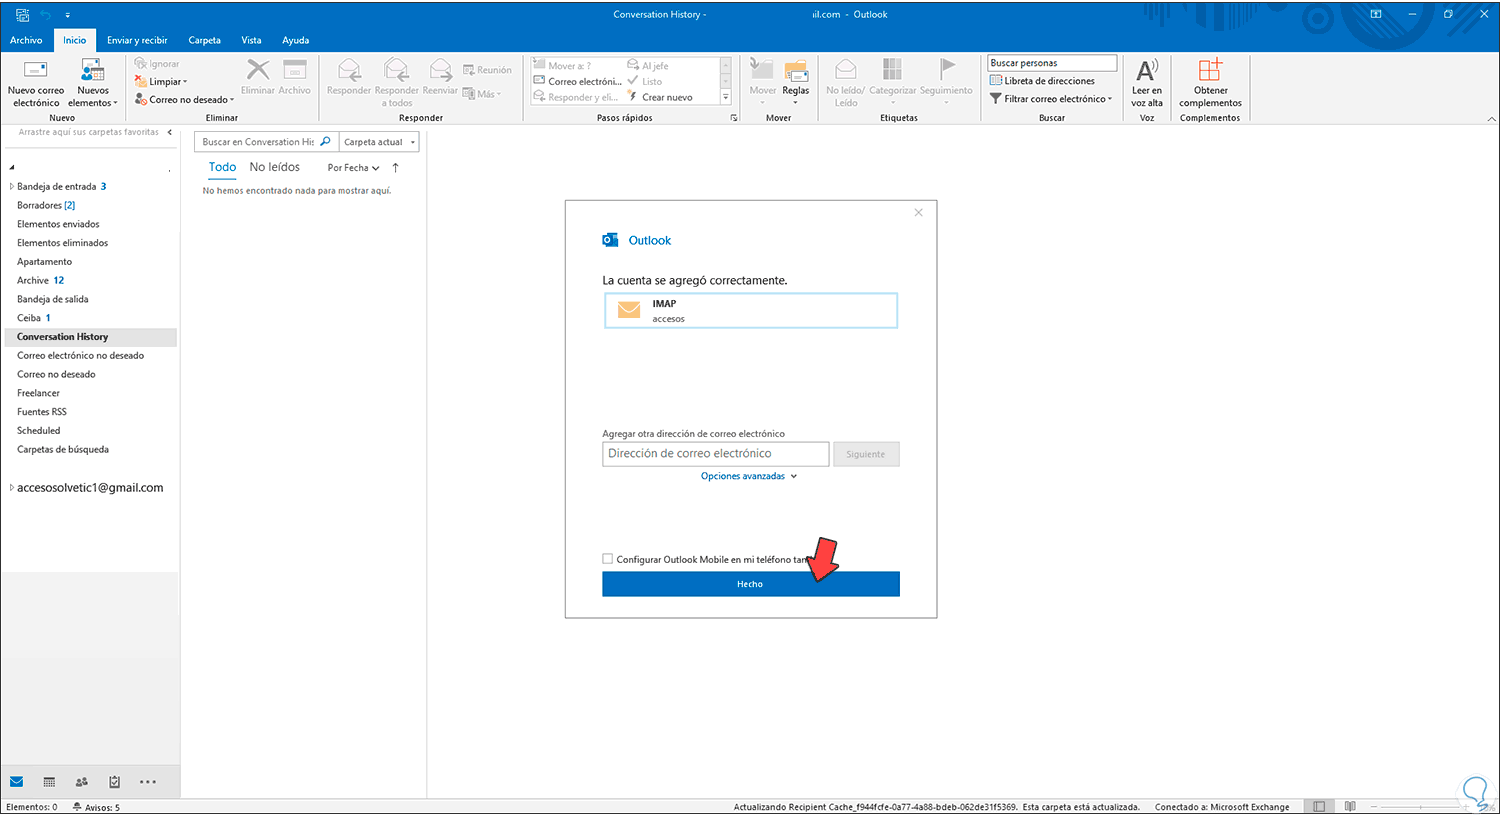This screenshot has height=816, width=1500.
Task: Open the Nuevos elementos menu
Action: coord(93,82)
